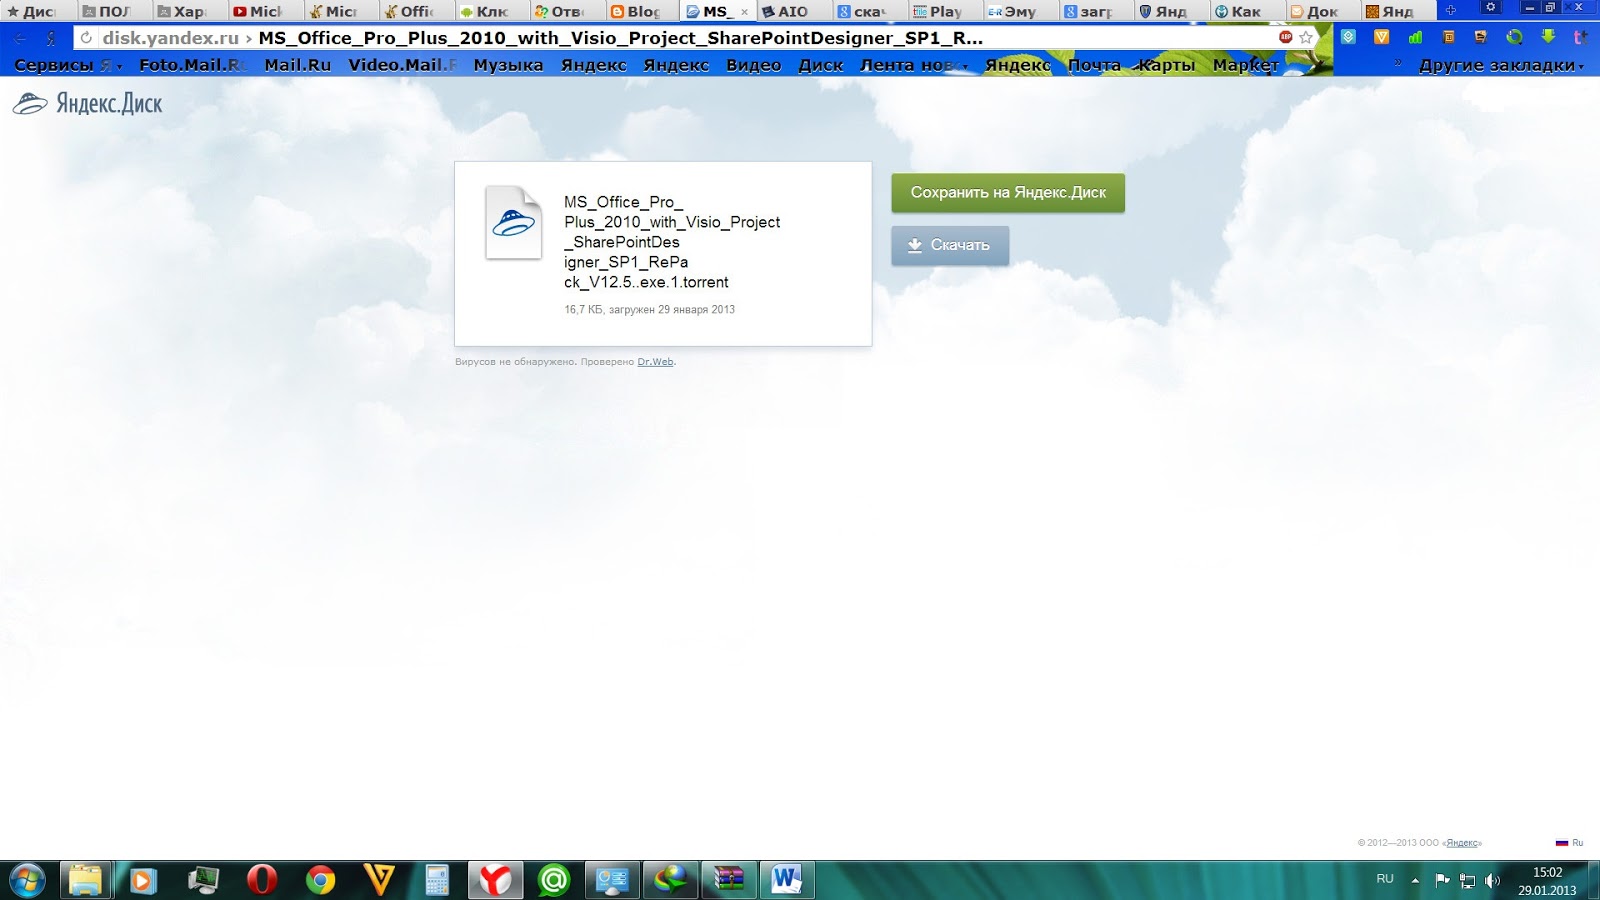Launch Google Chrome from taskbar
Viewport: 1600px width, 900px height.
point(321,880)
